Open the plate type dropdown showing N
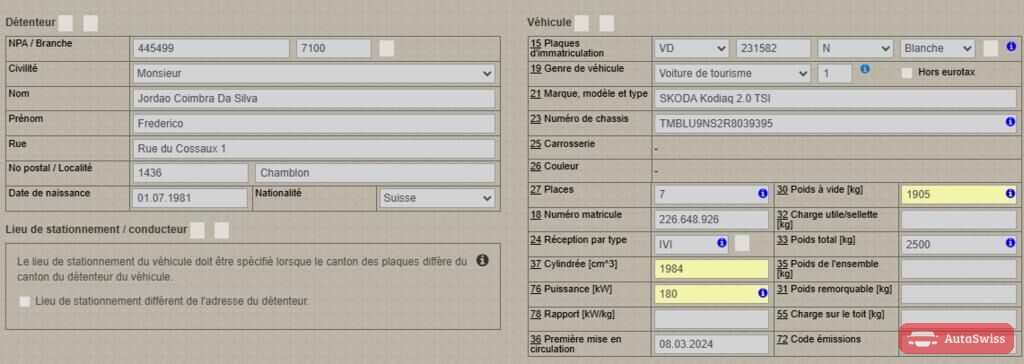 (x=856, y=48)
